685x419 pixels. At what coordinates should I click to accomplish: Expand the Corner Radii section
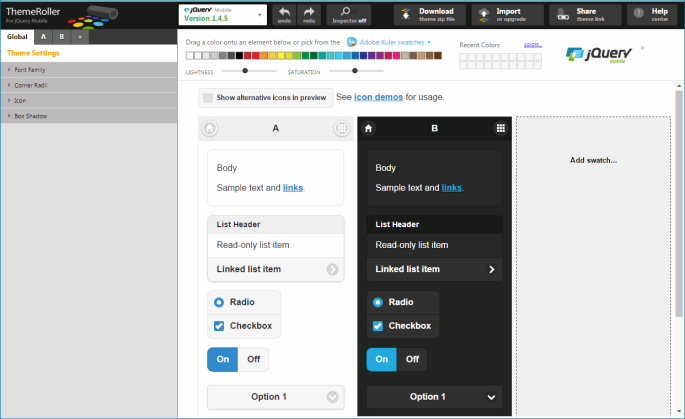pyautogui.click(x=89, y=85)
